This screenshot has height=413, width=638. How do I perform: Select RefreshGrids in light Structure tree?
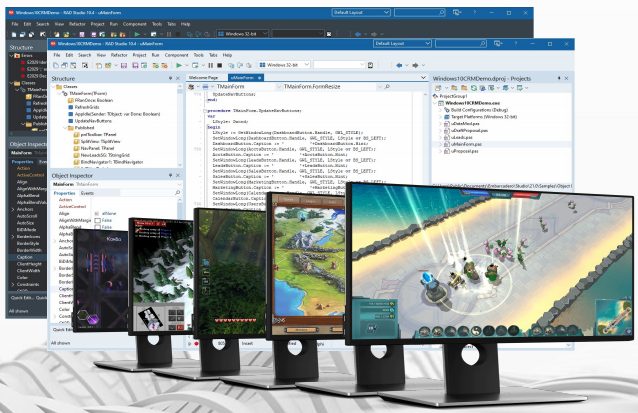[x=87, y=107]
